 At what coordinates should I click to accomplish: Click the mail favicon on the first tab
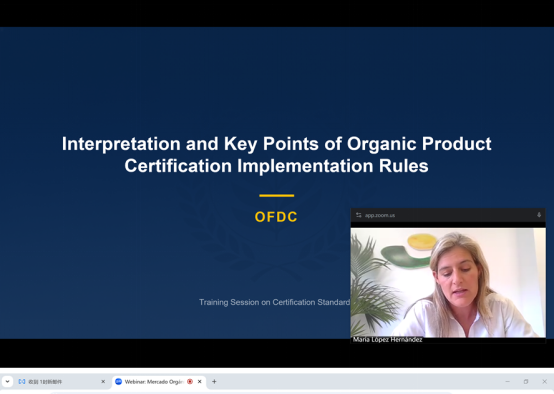point(22,382)
